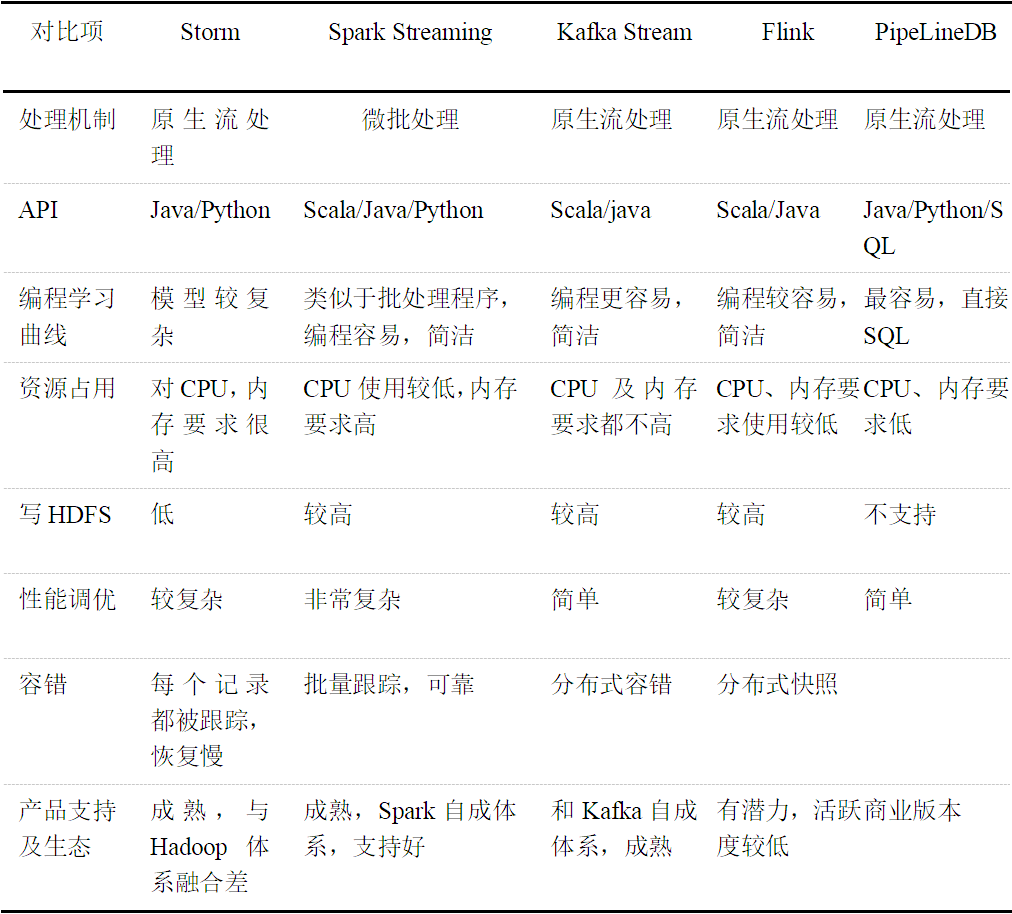Click the 不支持 cell under PipeLineDB

(x=899, y=515)
